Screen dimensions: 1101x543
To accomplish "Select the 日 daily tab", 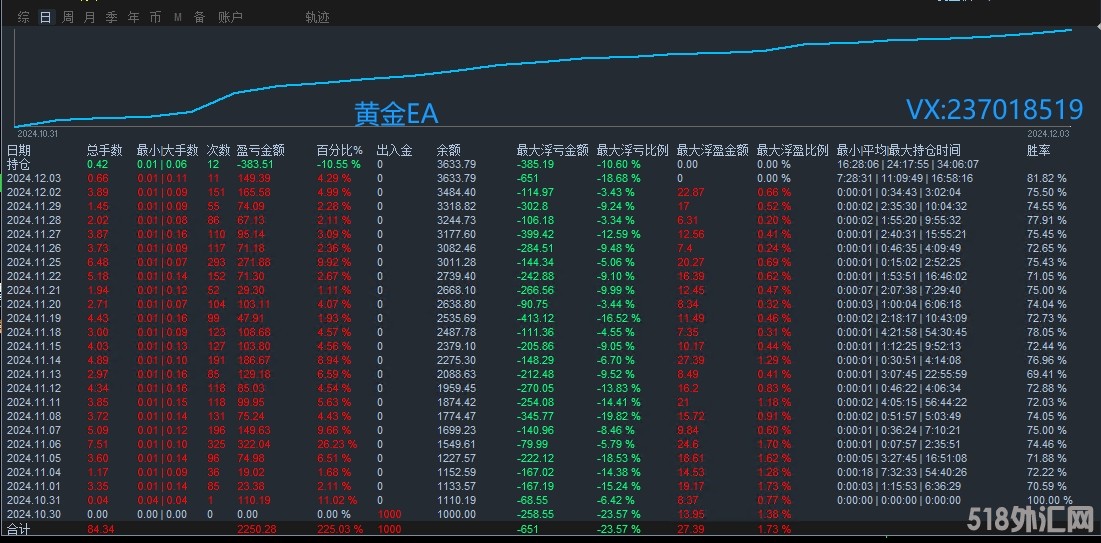I will click(46, 17).
